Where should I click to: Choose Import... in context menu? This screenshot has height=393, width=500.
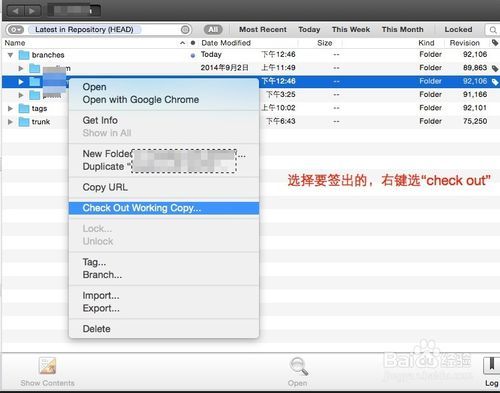tap(101, 295)
